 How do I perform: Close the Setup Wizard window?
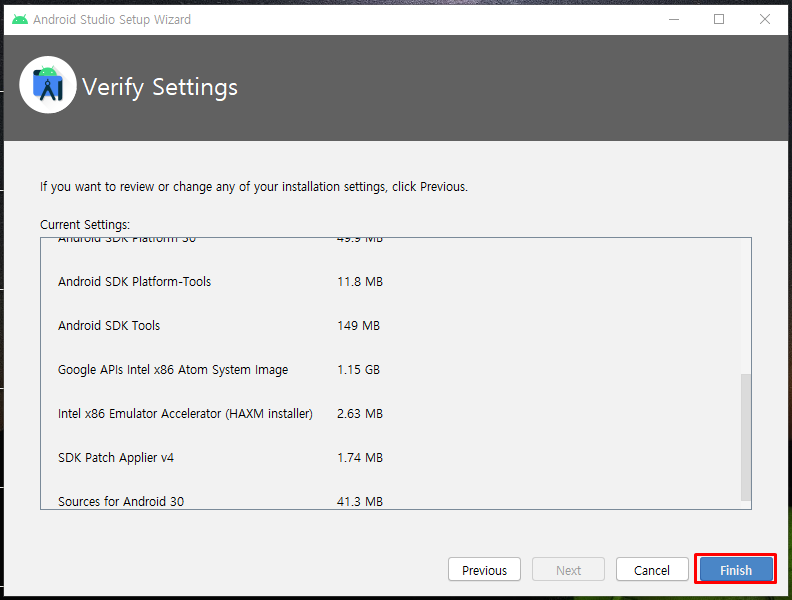[x=765, y=19]
